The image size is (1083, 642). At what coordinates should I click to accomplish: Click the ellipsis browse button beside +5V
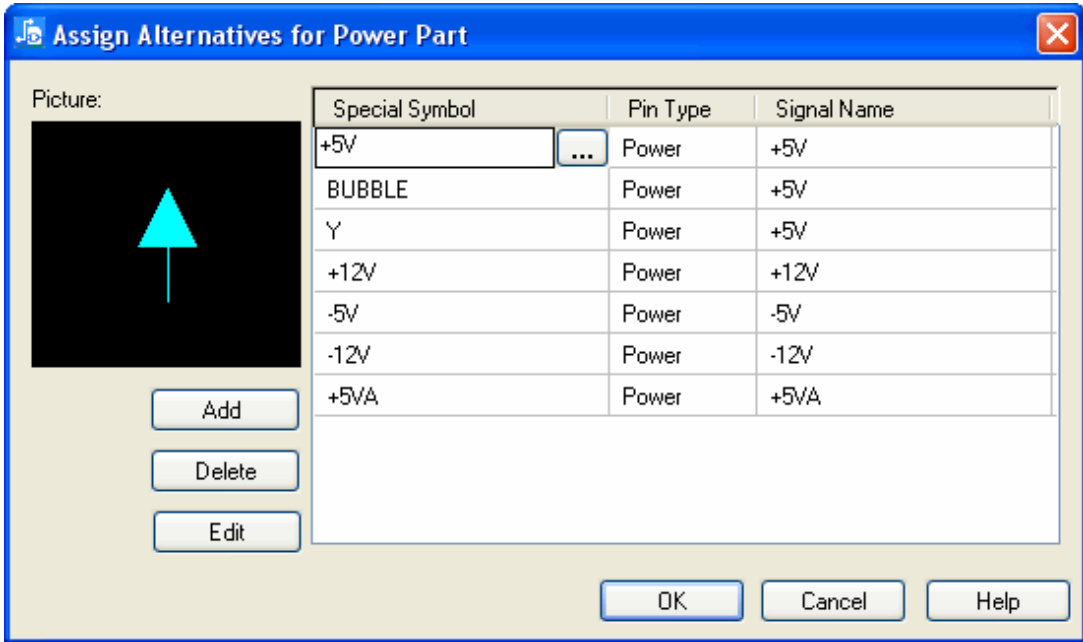click(582, 150)
